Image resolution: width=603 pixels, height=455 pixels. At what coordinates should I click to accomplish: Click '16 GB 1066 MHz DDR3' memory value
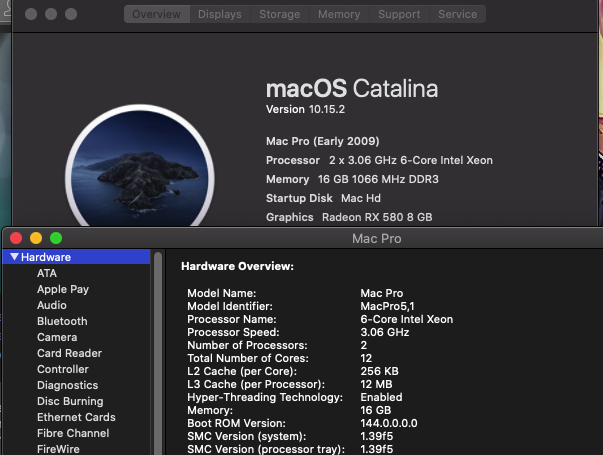(378, 179)
